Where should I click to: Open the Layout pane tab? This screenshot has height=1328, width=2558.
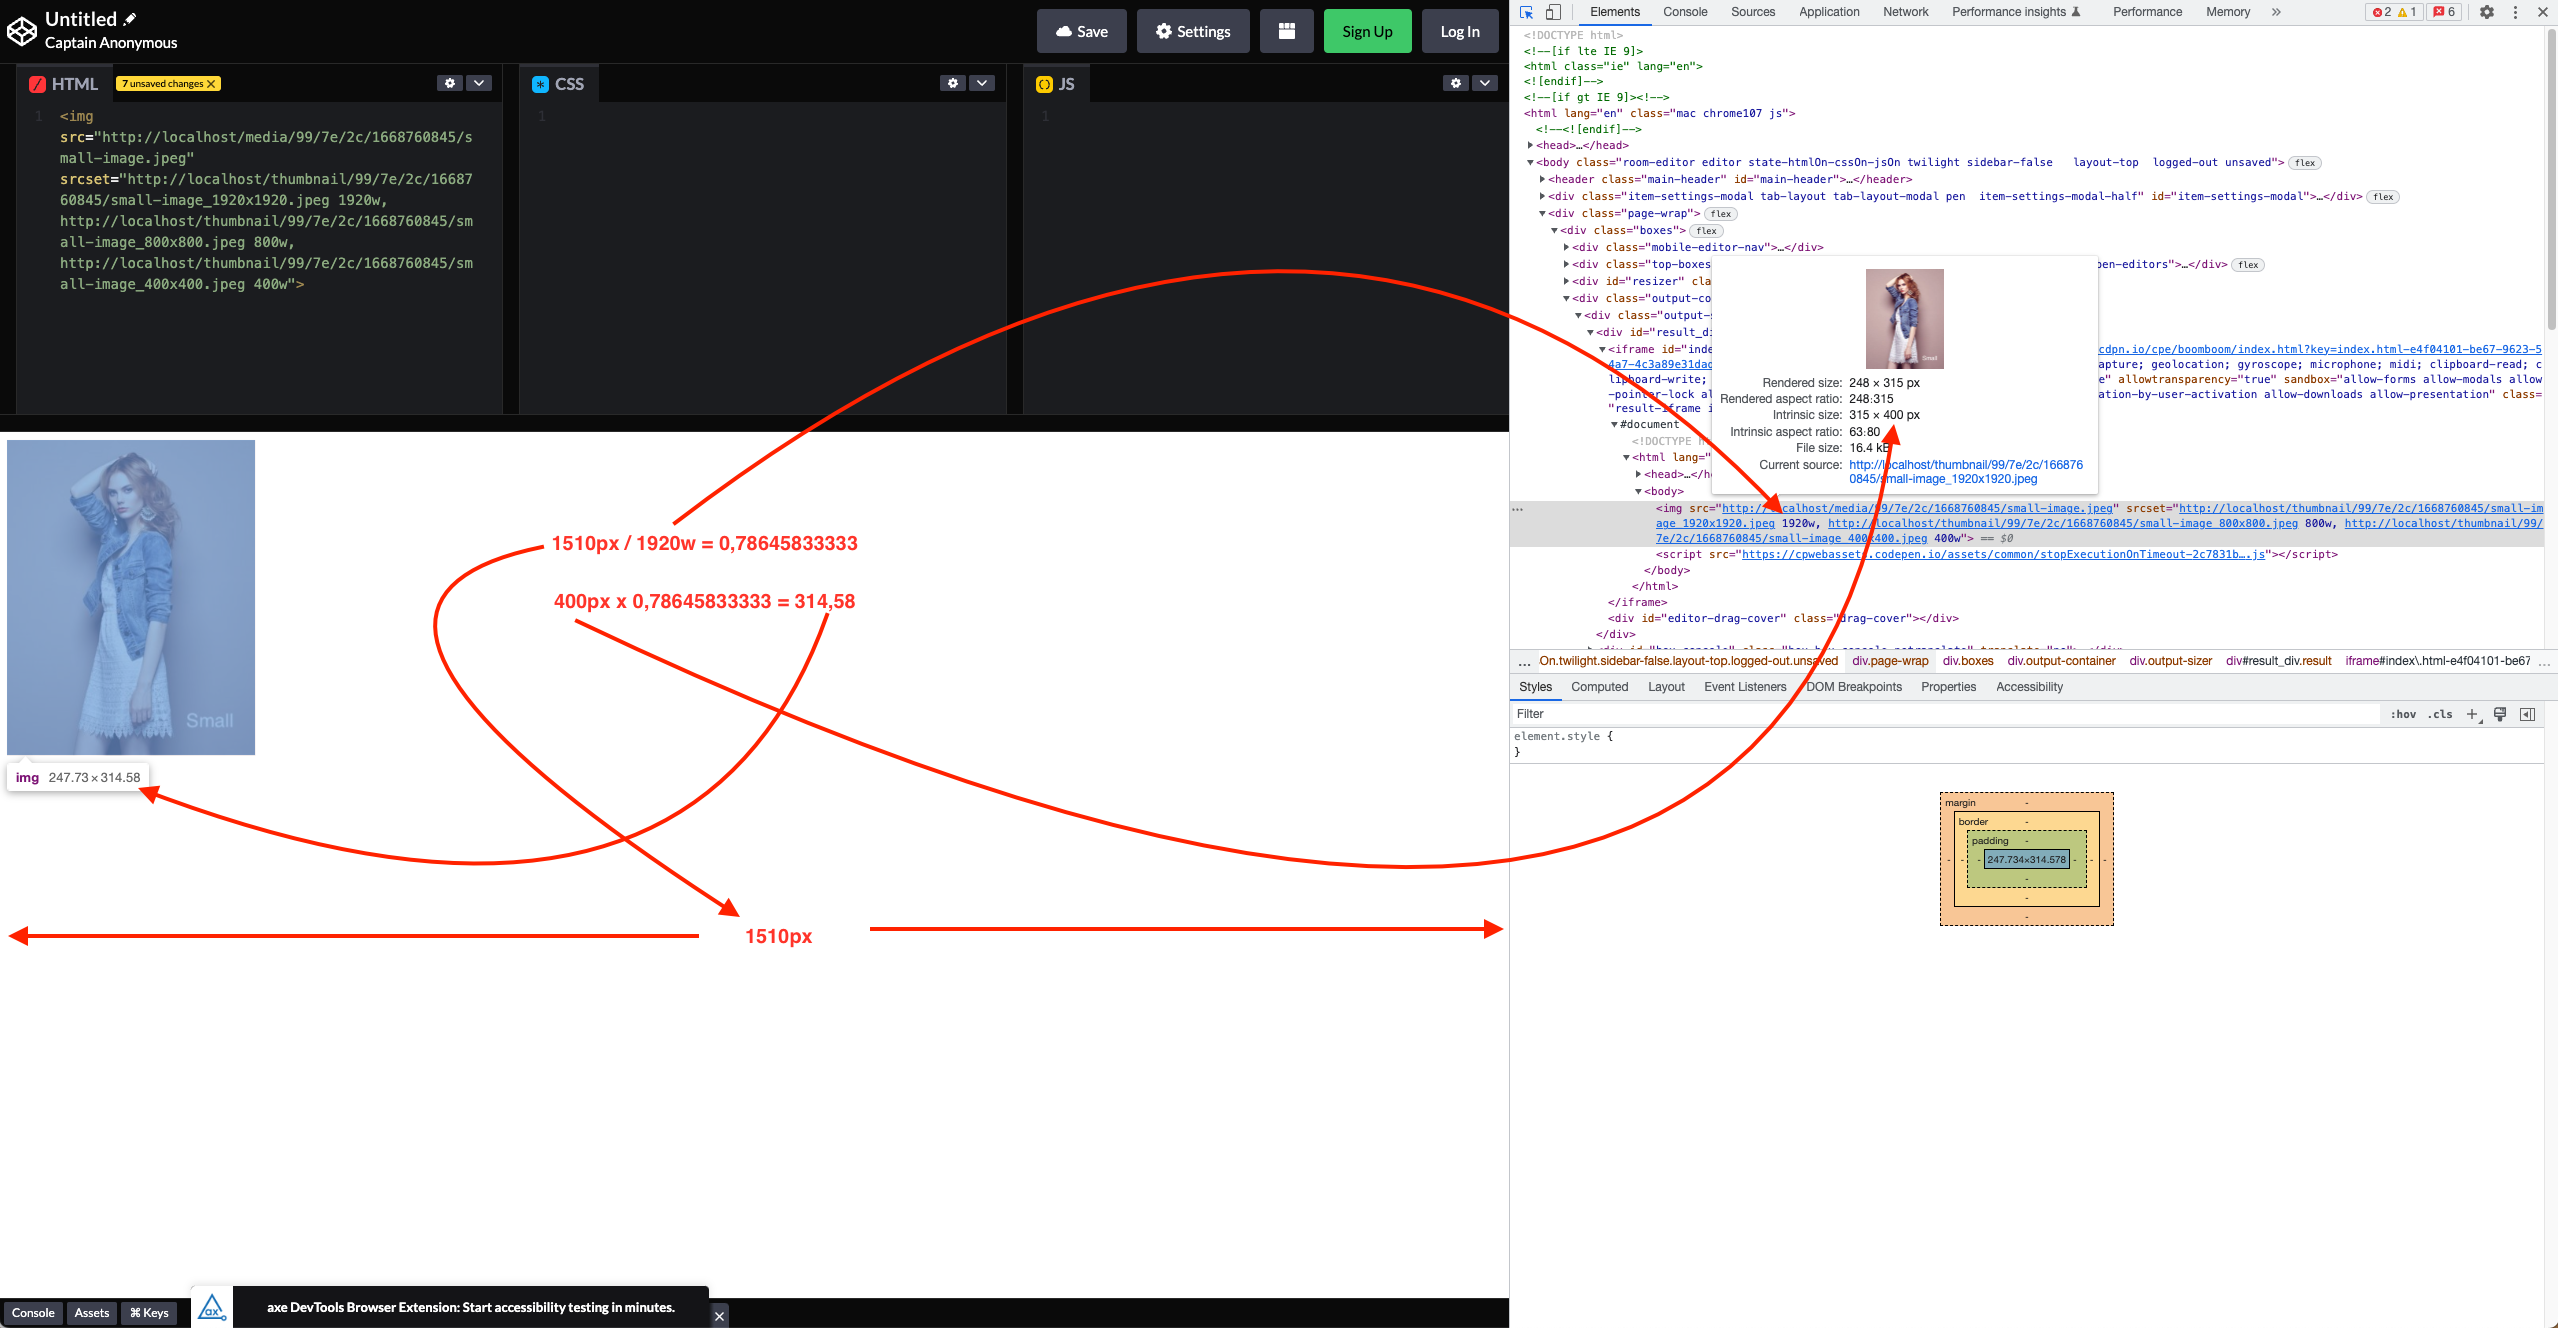[1666, 687]
